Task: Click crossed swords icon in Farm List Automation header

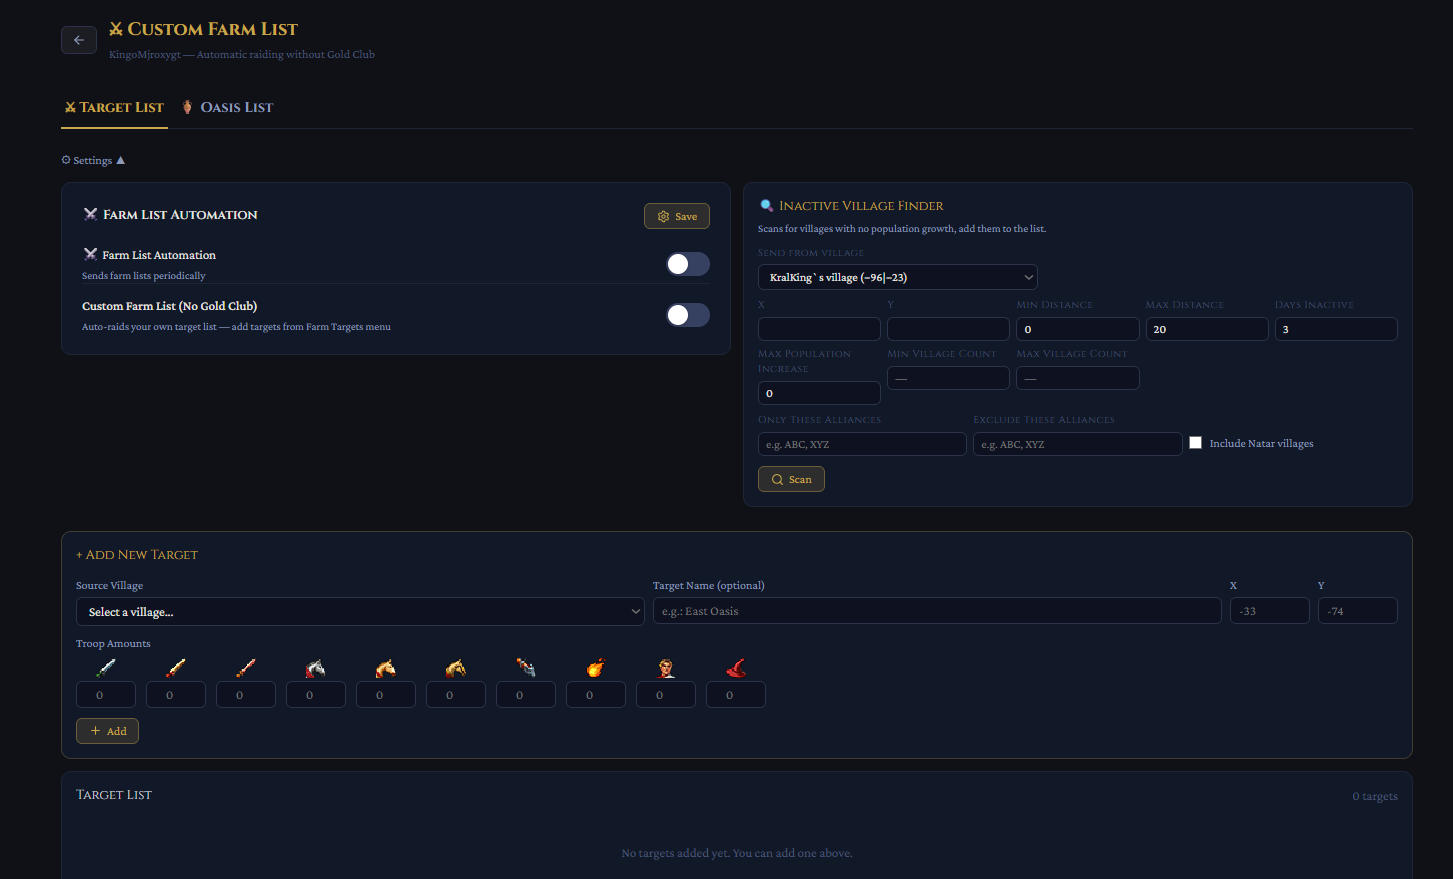Action: 90,214
